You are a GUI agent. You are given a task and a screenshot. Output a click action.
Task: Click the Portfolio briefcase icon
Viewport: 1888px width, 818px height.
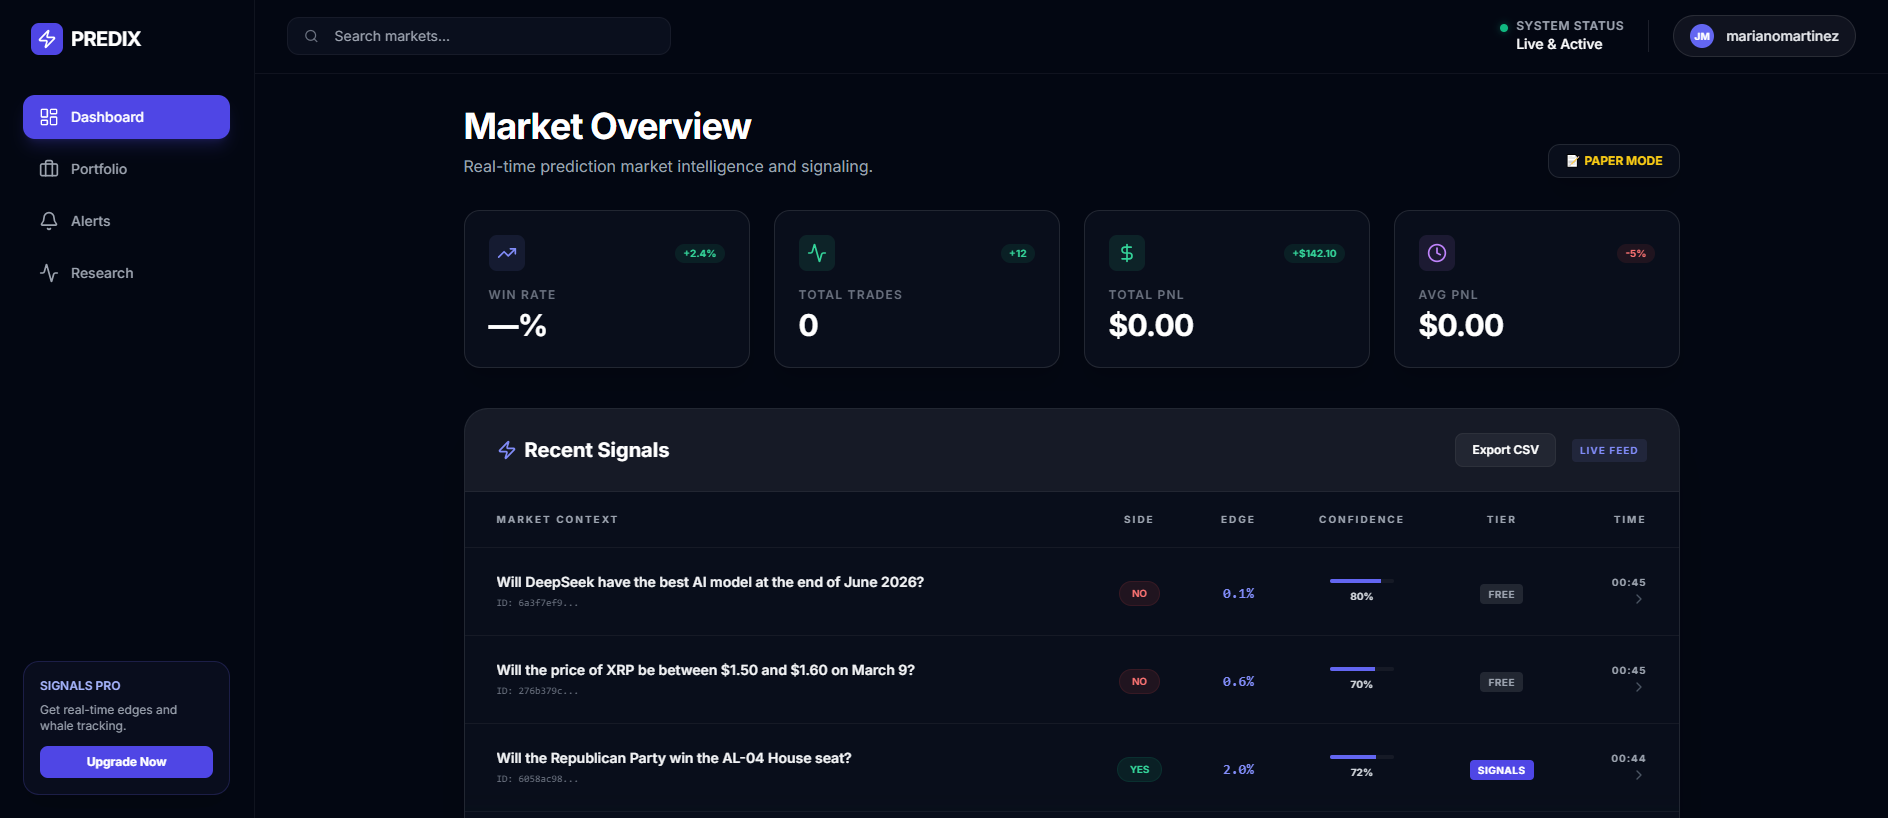pos(49,169)
